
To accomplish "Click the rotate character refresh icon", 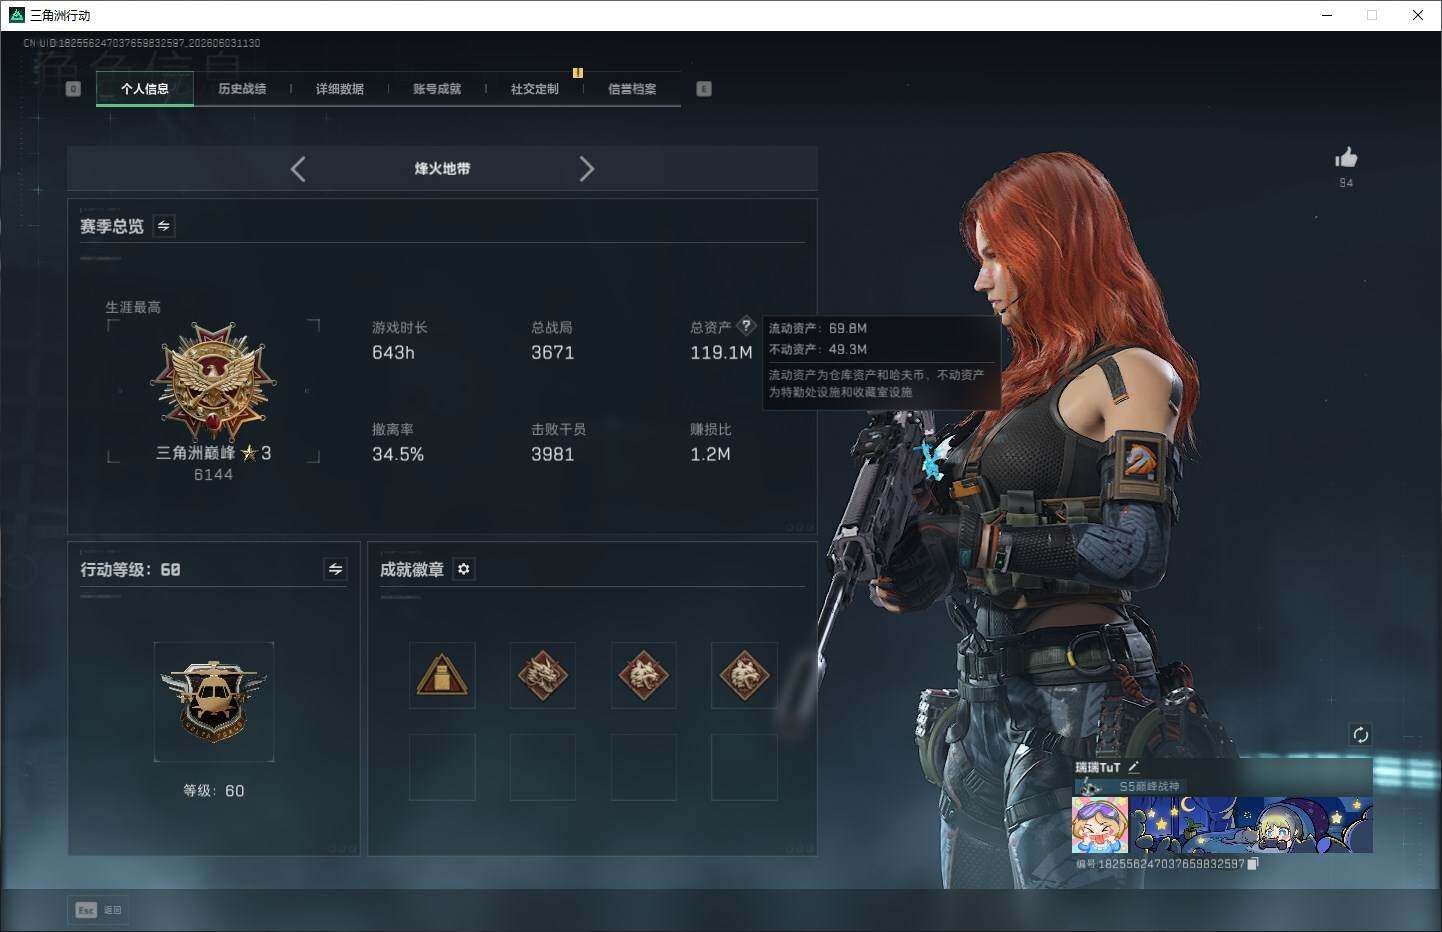I will pyautogui.click(x=1361, y=735).
